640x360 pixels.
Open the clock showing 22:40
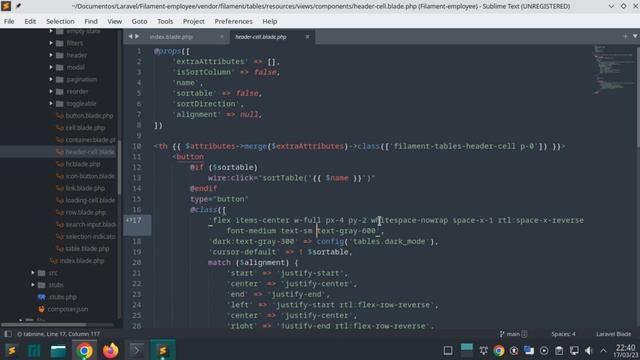(625, 351)
